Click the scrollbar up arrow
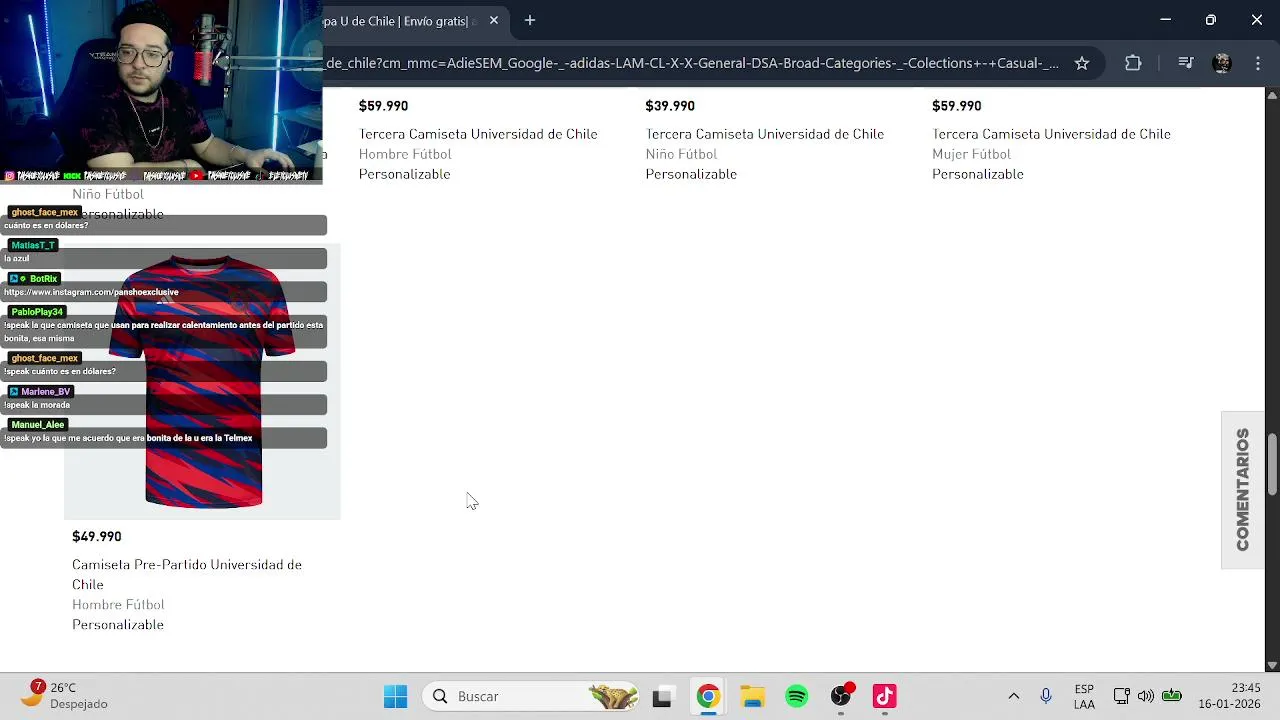Screen dimensions: 1280x720 (x=1272, y=95)
